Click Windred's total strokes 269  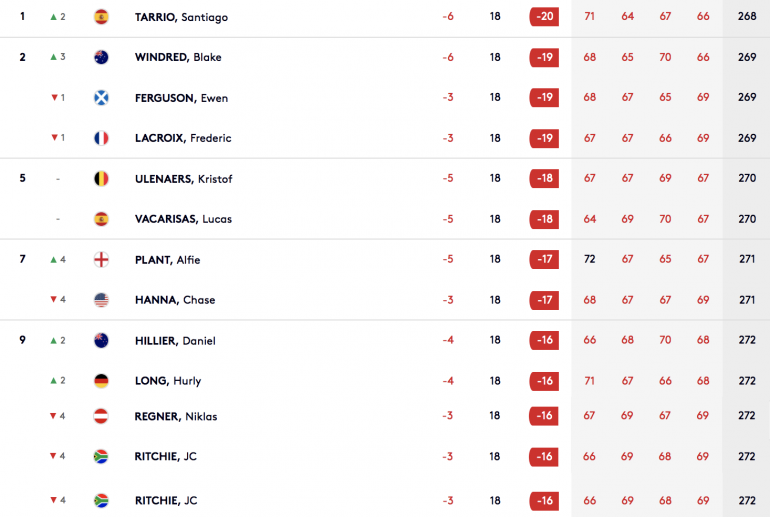(x=747, y=57)
